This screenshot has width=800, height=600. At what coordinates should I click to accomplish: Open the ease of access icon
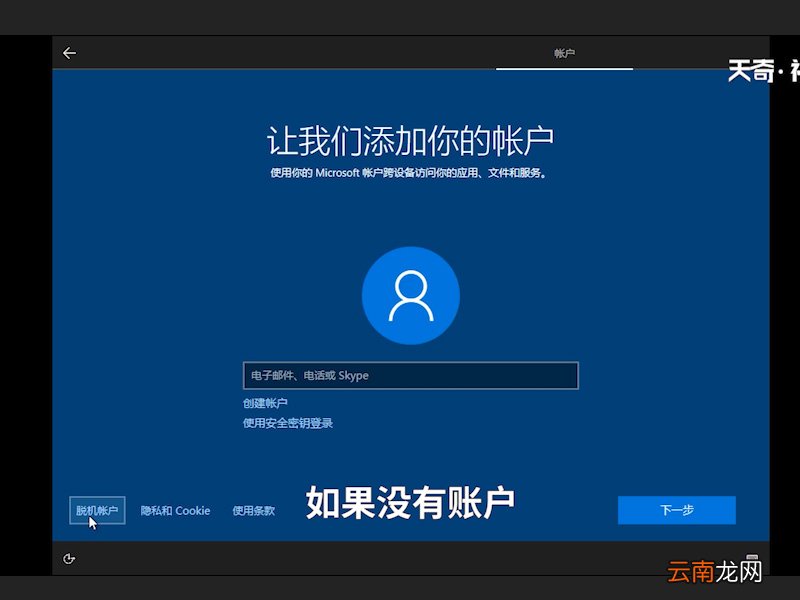[69, 559]
